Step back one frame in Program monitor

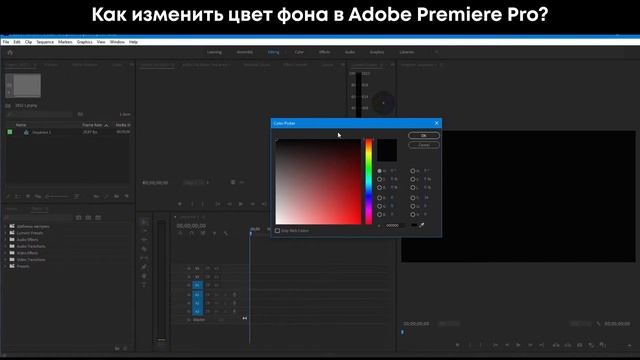coord(507,345)
